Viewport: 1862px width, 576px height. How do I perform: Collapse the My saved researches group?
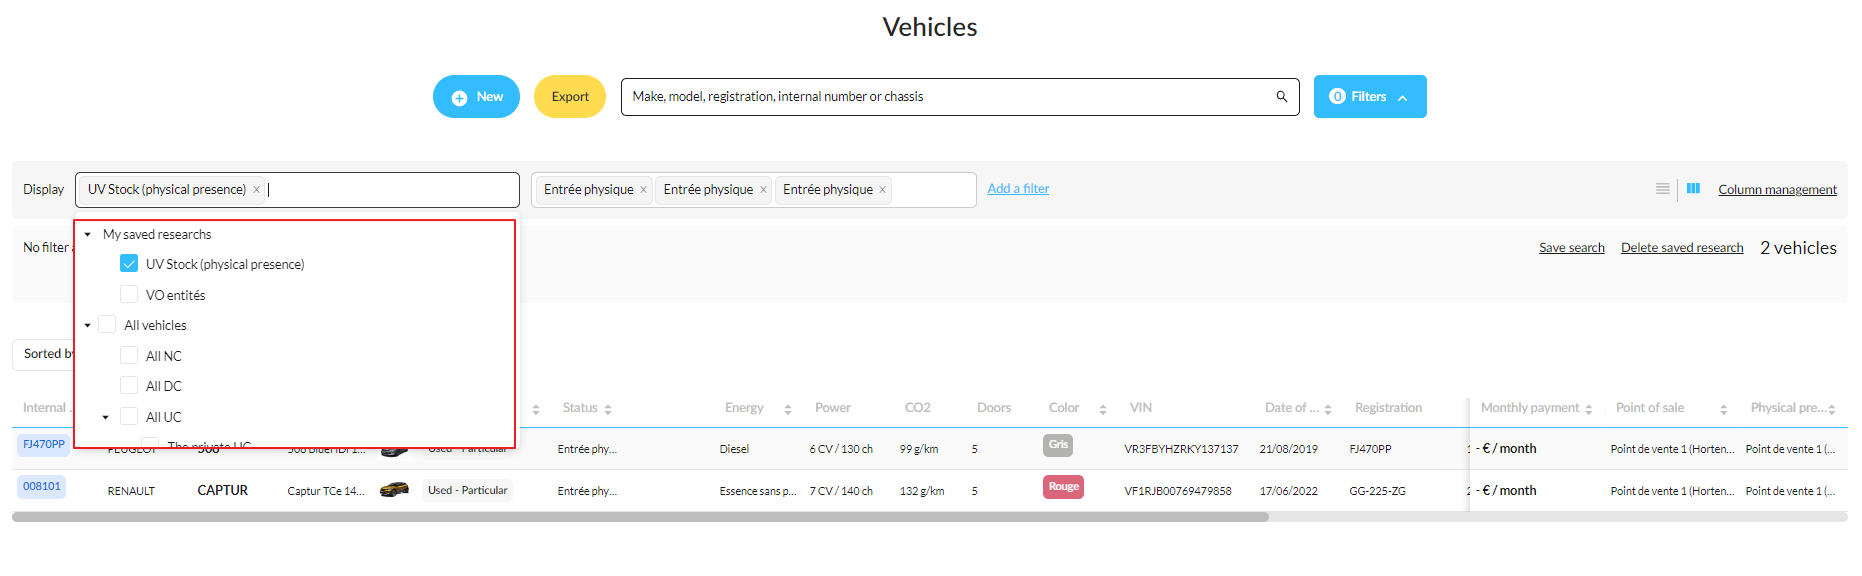click(x=88, y=234)
